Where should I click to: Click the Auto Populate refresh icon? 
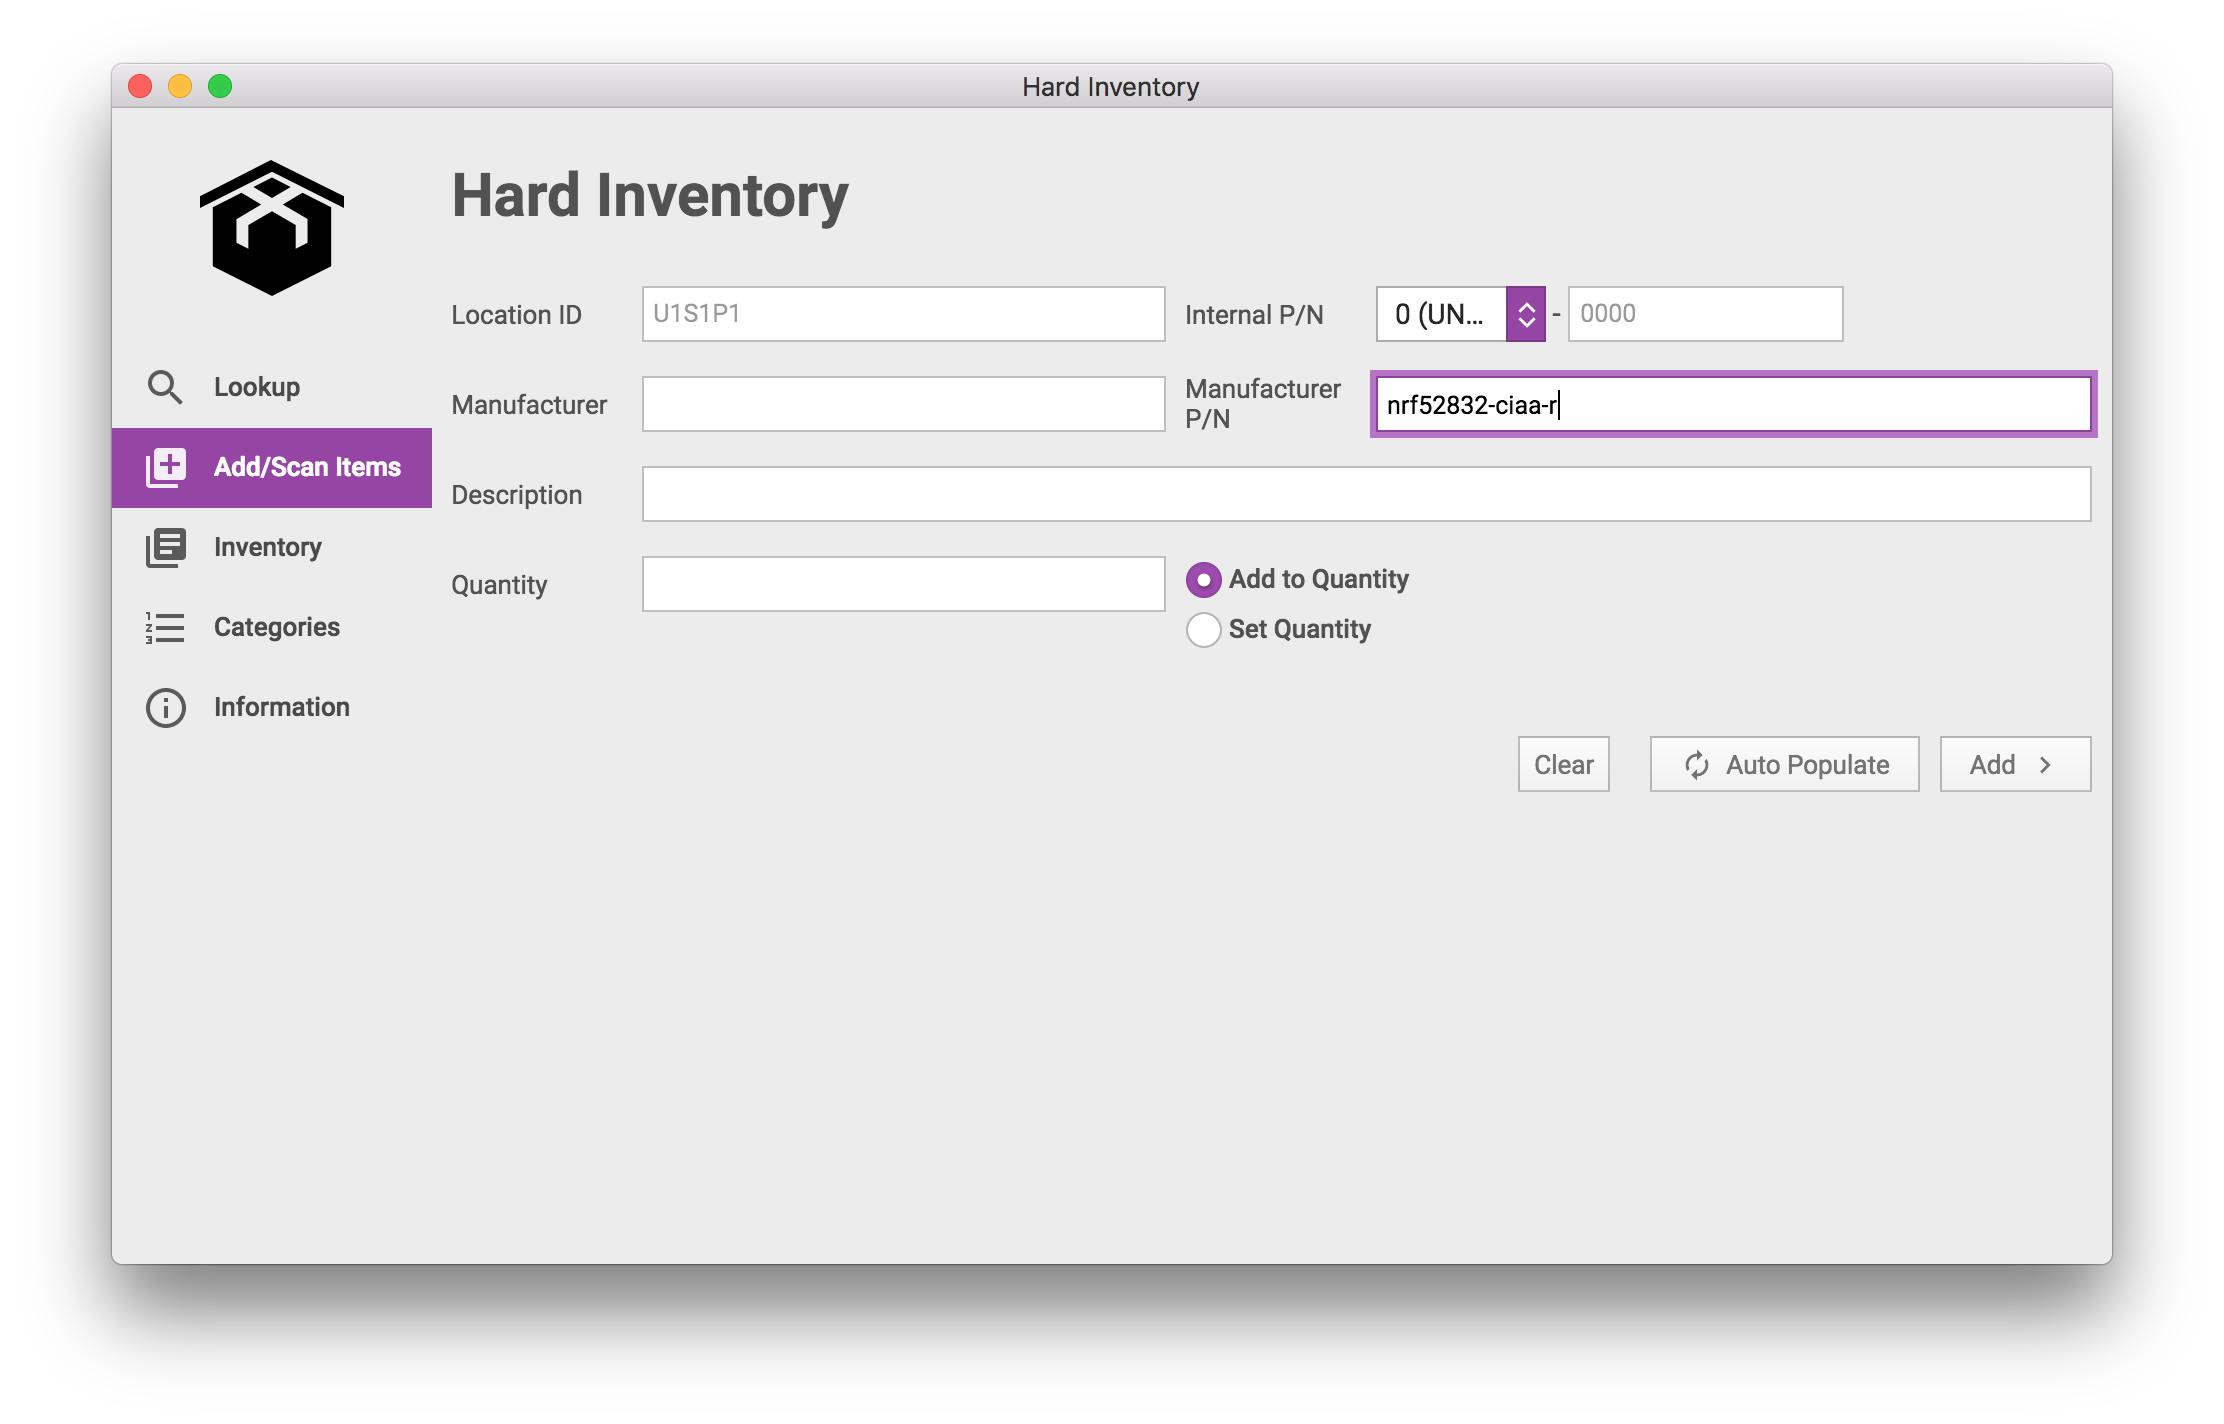[x=1697, y=765]
